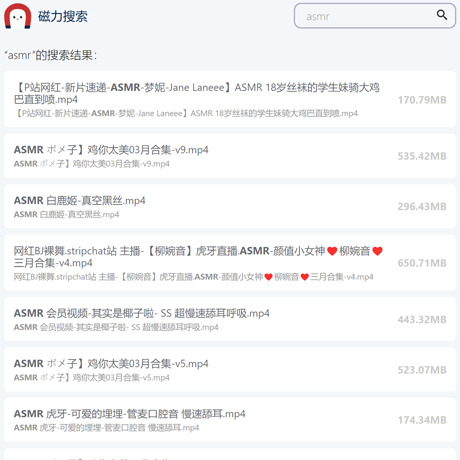The height and width of the screenshot is (460, 460).
Task: Open the 磁力搜索 site title link
Action: 63,16
